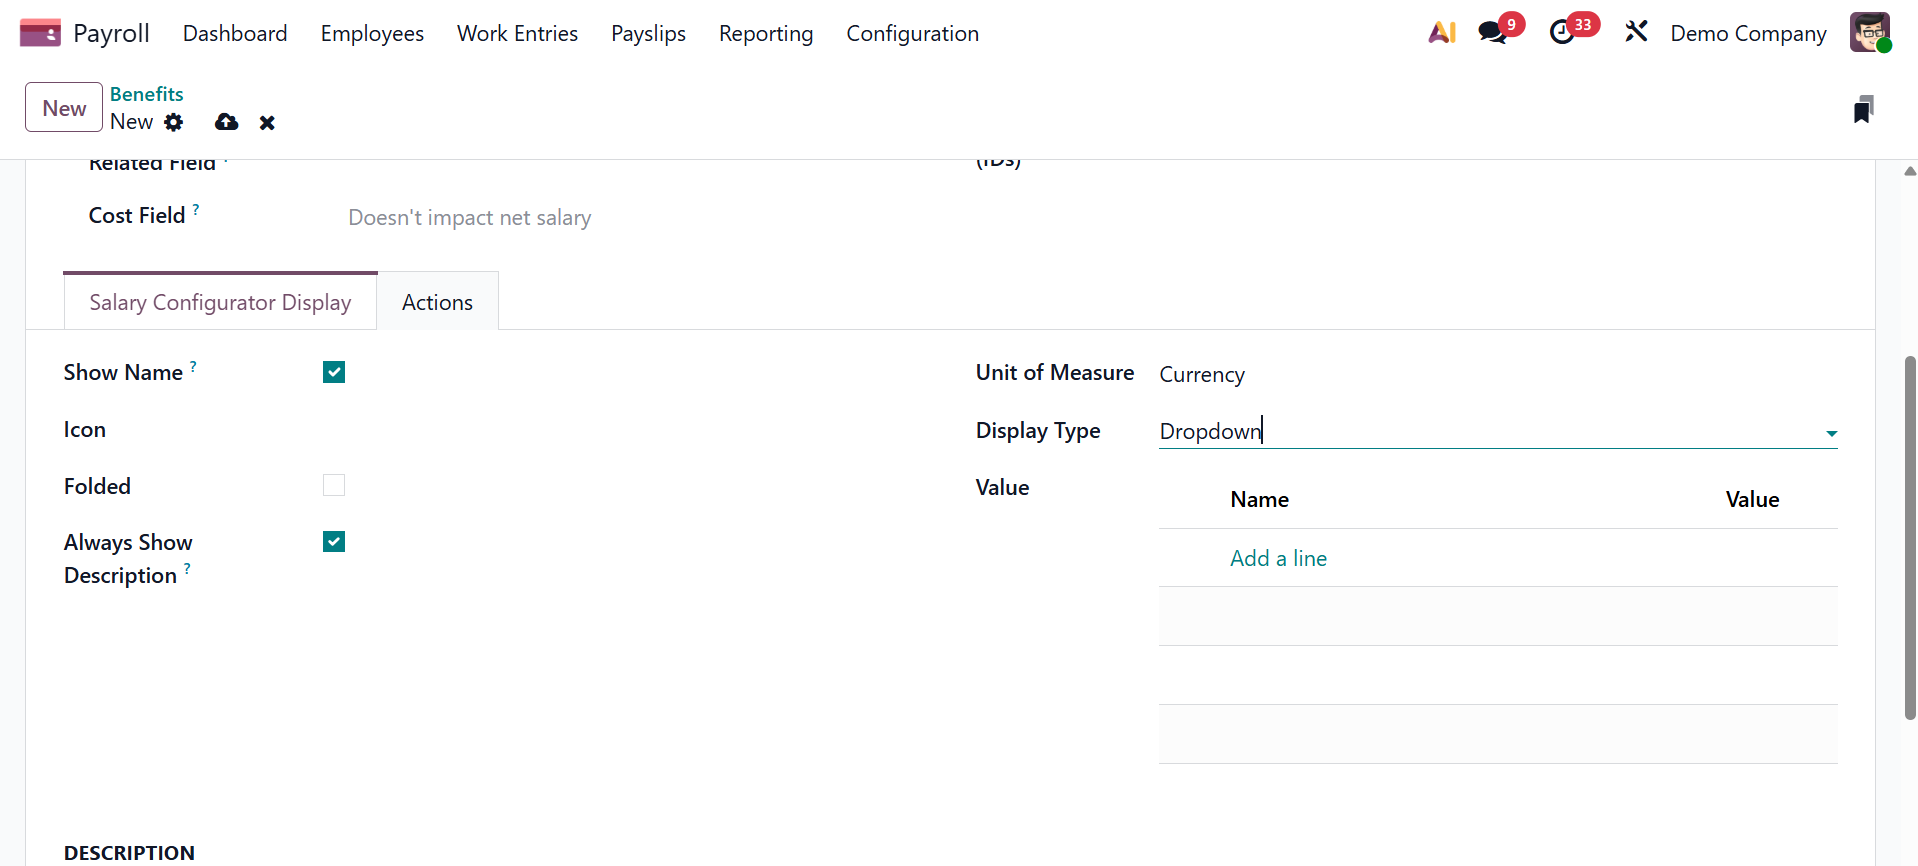
Task: Save the record using the cloud upload icon
Action: tap(227, 122)
